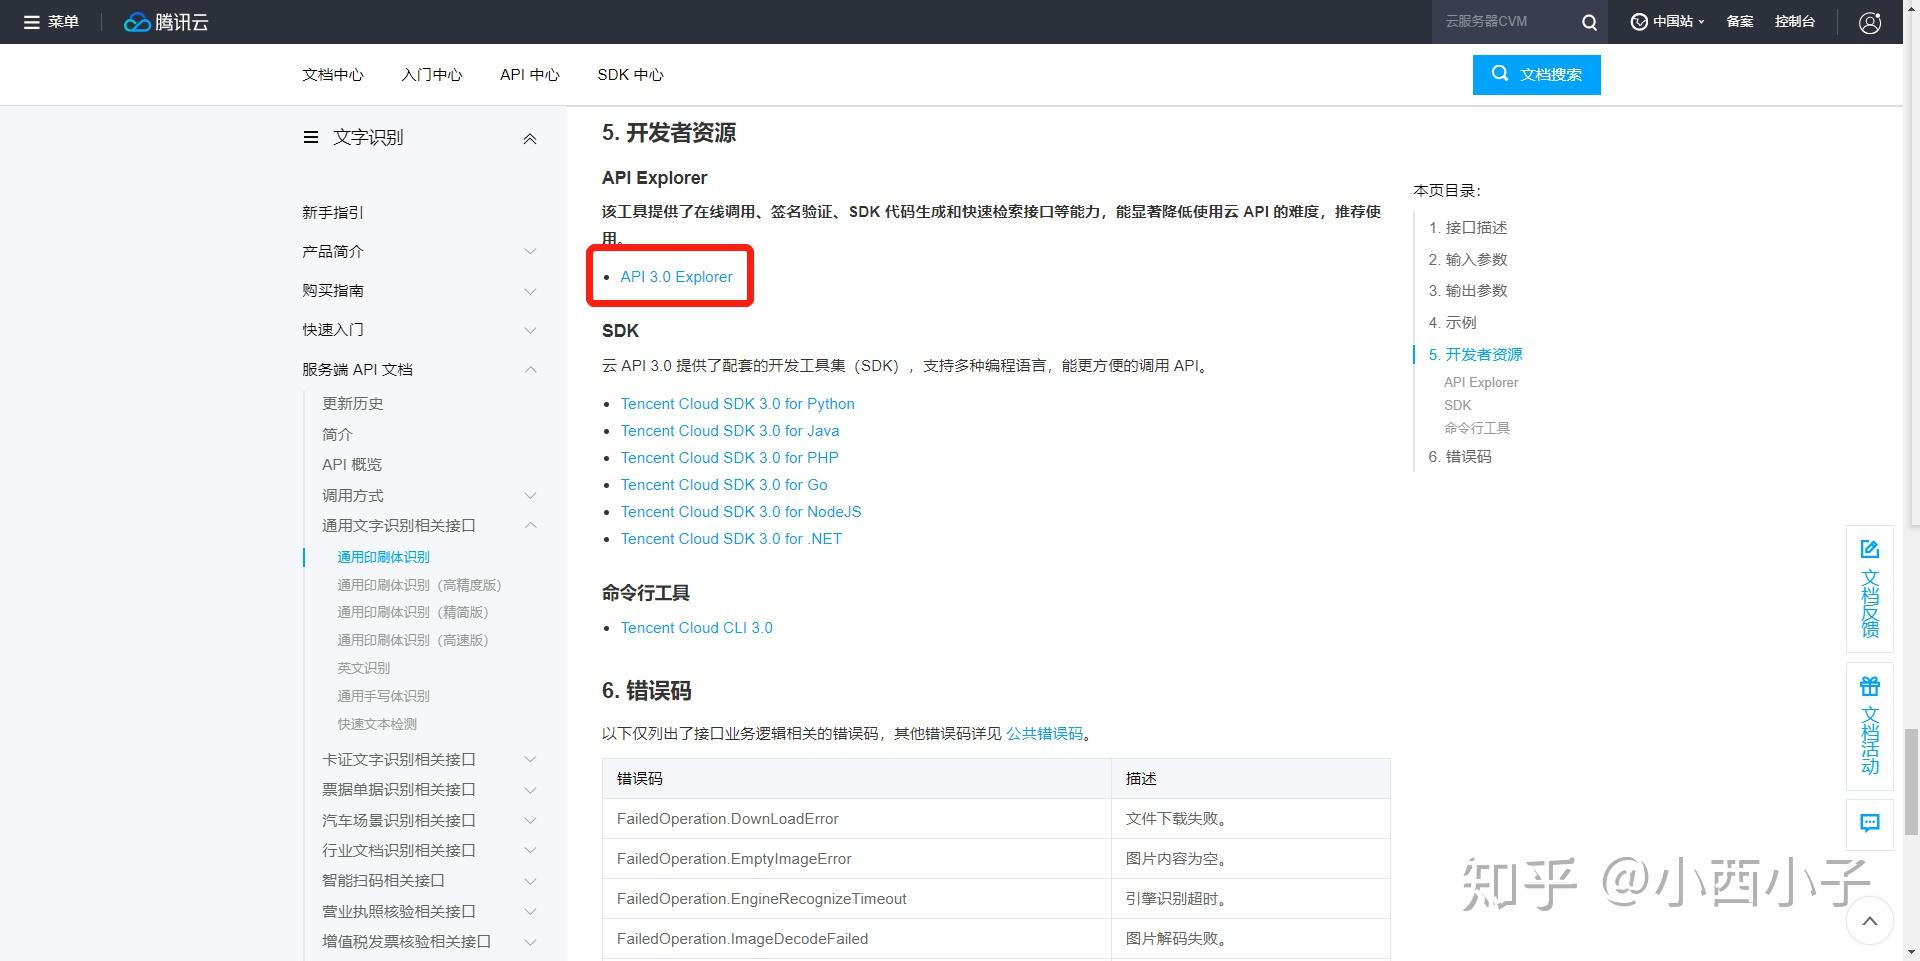The height and width of the screenshot is (961, 1920).
Task: Open 新手指引 in sidebar
Action: point(333,213)
